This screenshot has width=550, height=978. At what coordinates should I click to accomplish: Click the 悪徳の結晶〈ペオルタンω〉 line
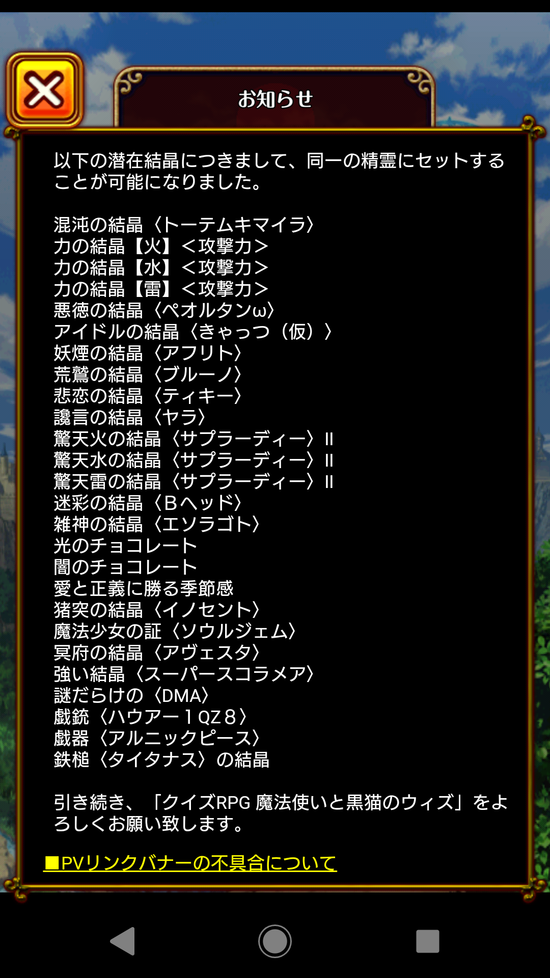(165, 310)
